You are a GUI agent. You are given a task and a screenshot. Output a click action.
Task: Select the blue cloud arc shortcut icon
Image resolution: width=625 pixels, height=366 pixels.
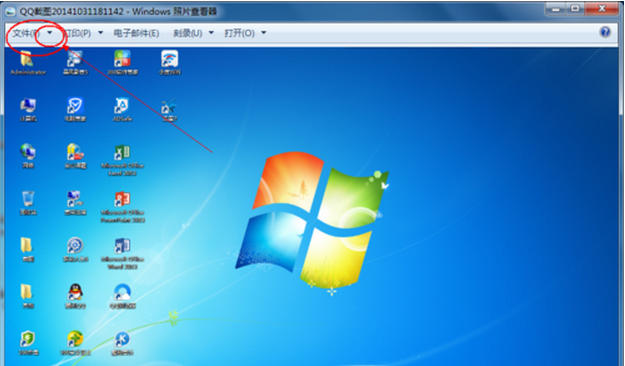(122, 296)
